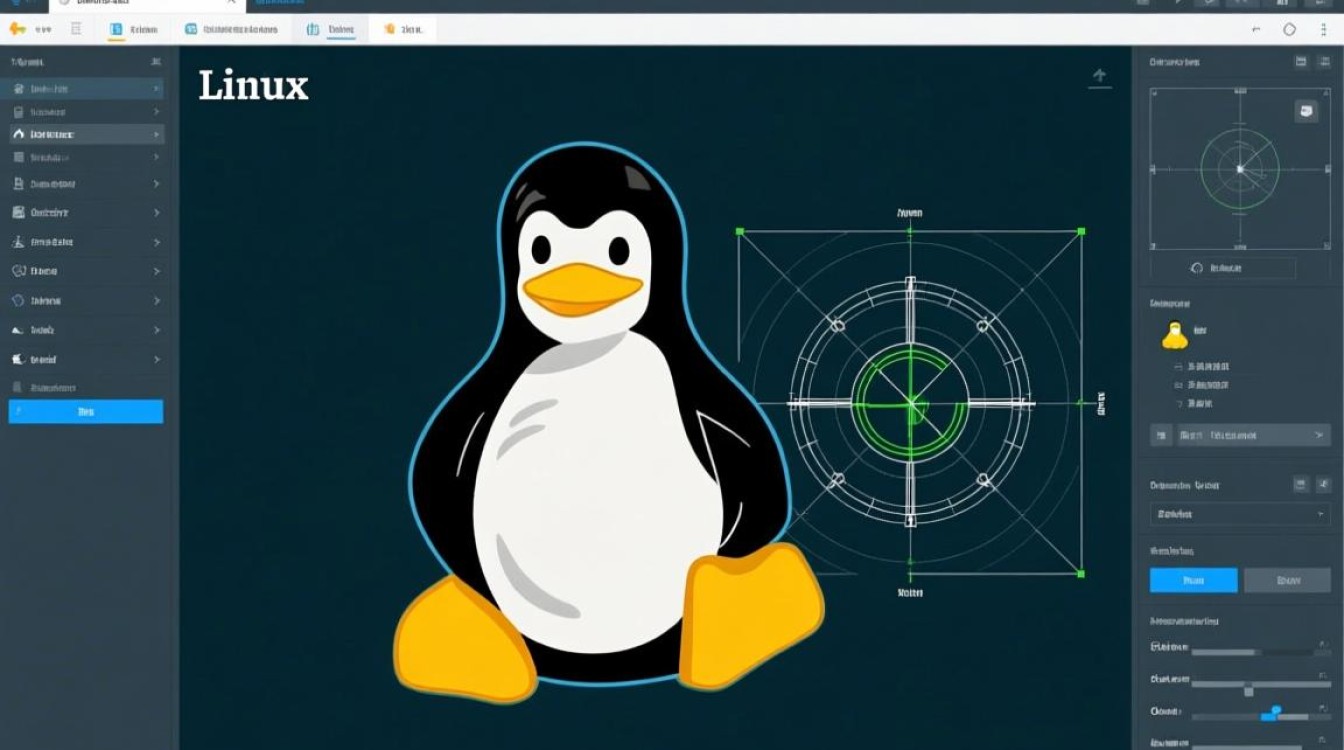This screenshot has width=1344, height=750.
Task: Select the left blue segmented option in right panel
Action: tap(1194, 580)
